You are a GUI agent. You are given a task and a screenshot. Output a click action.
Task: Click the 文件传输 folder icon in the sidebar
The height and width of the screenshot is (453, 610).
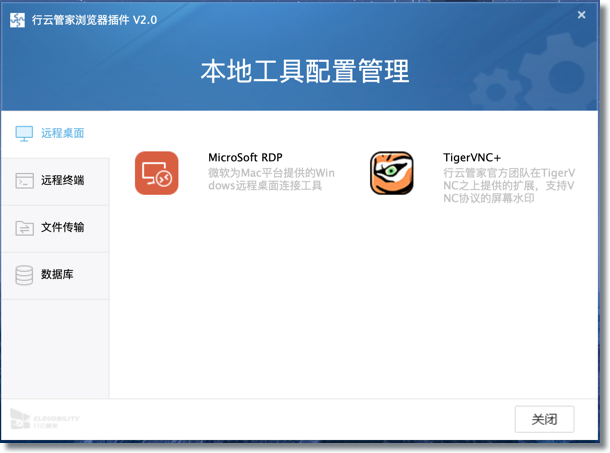point(24,228)
